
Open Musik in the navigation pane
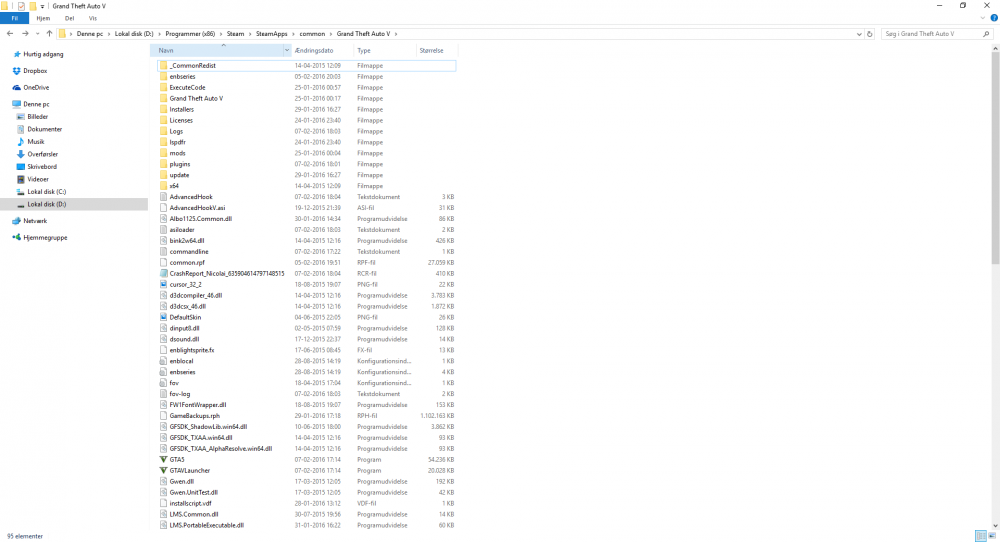(36, 142)
